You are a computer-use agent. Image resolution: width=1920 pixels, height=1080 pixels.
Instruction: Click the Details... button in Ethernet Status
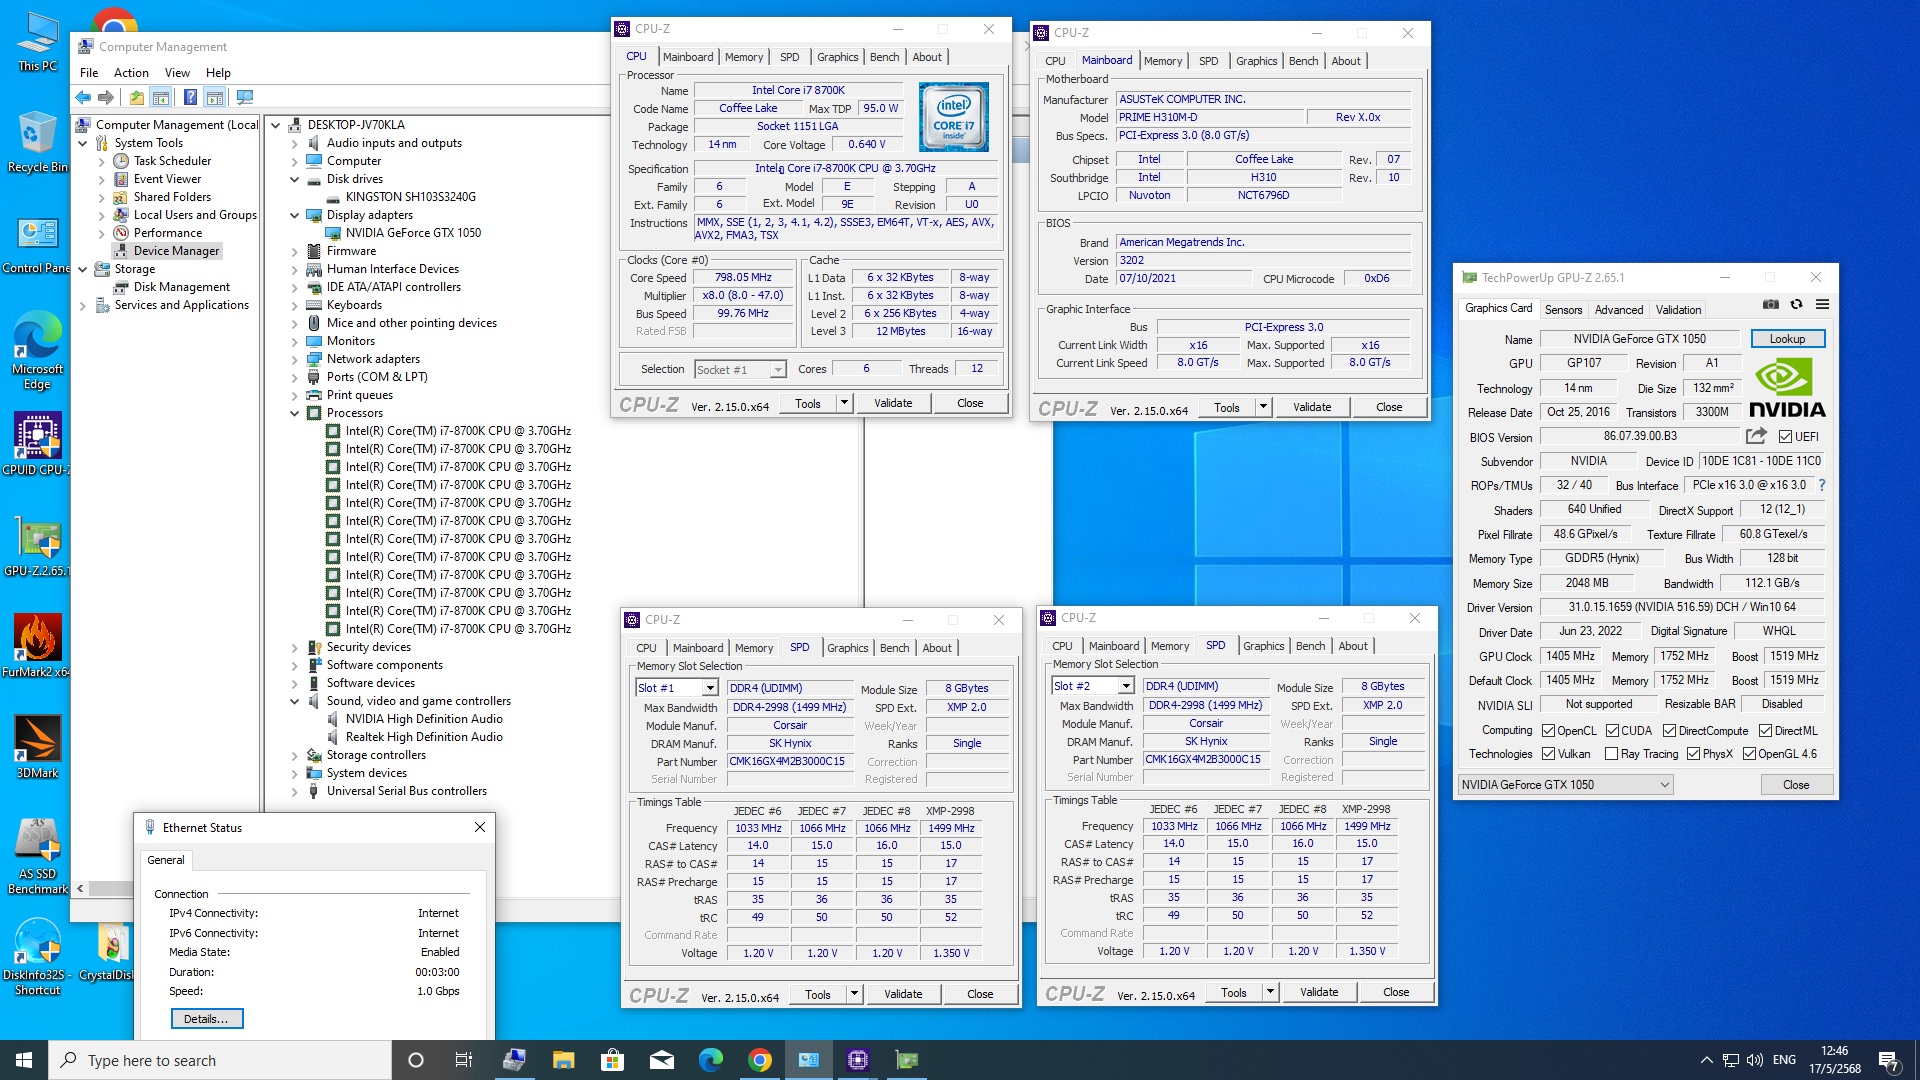pos(206,1019)
